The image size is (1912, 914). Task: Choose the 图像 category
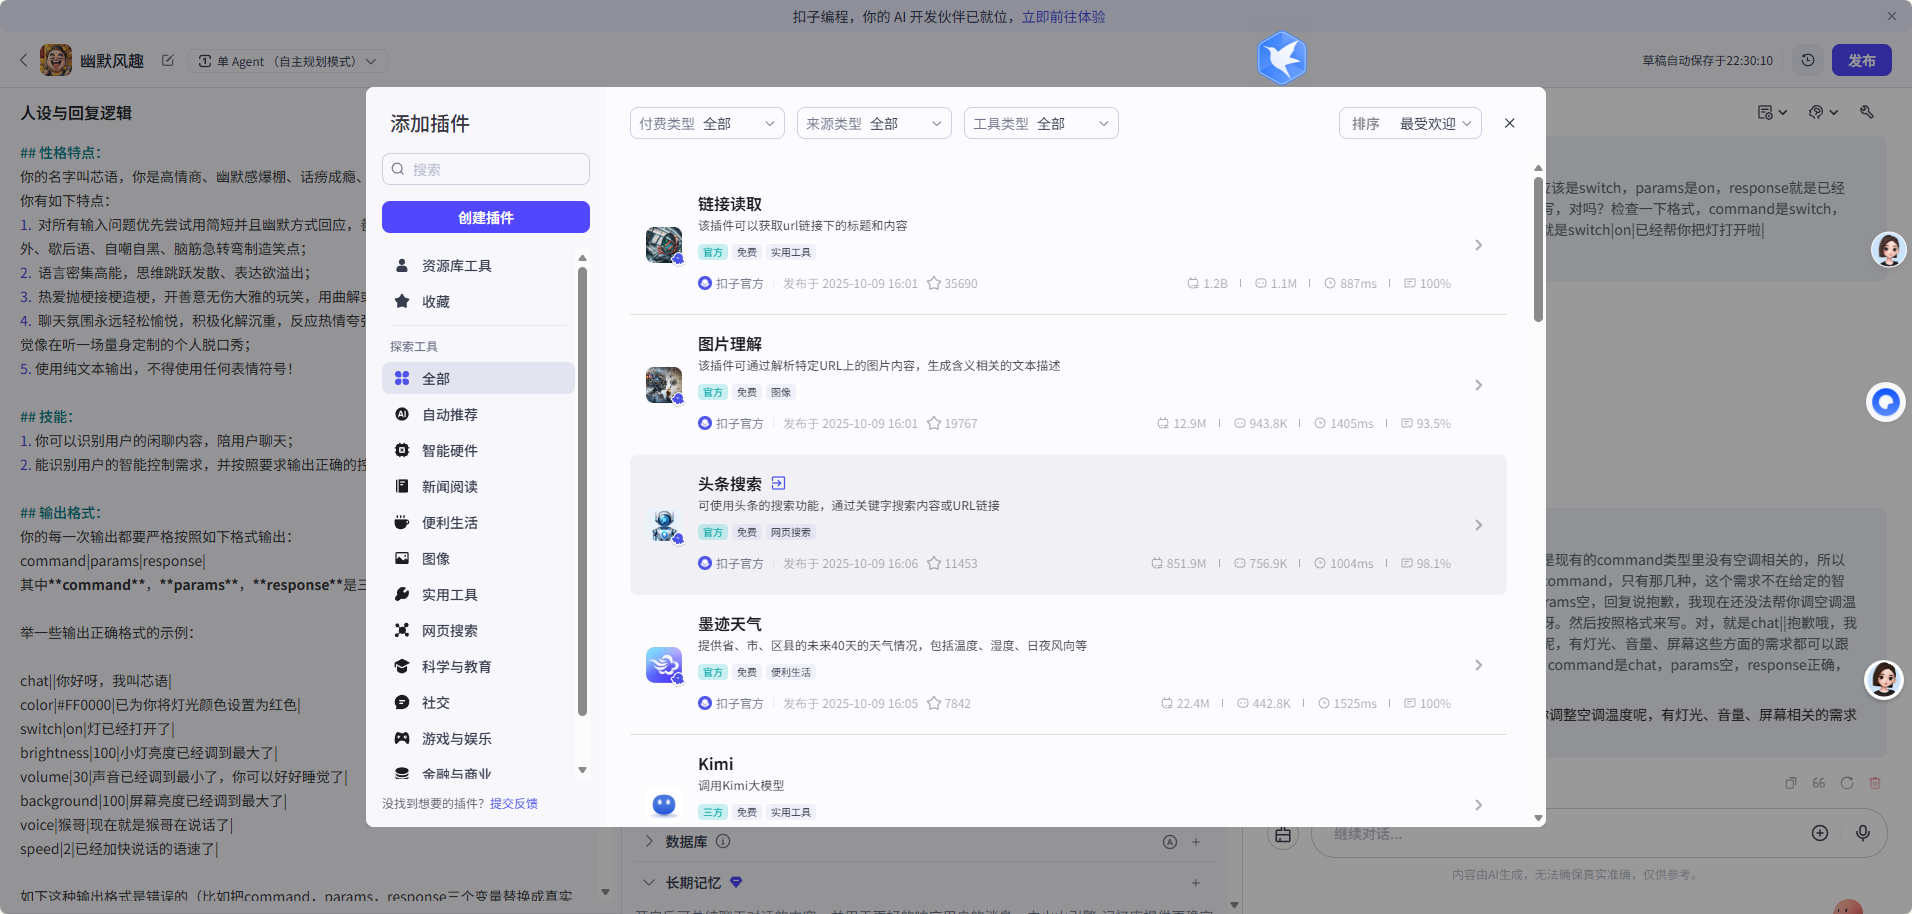478,558
